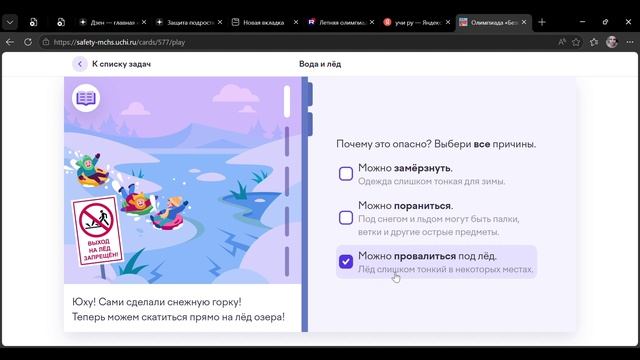Click the text 'Одежда слишком тонкая для зимы'
640x360 pixels.
431,181
